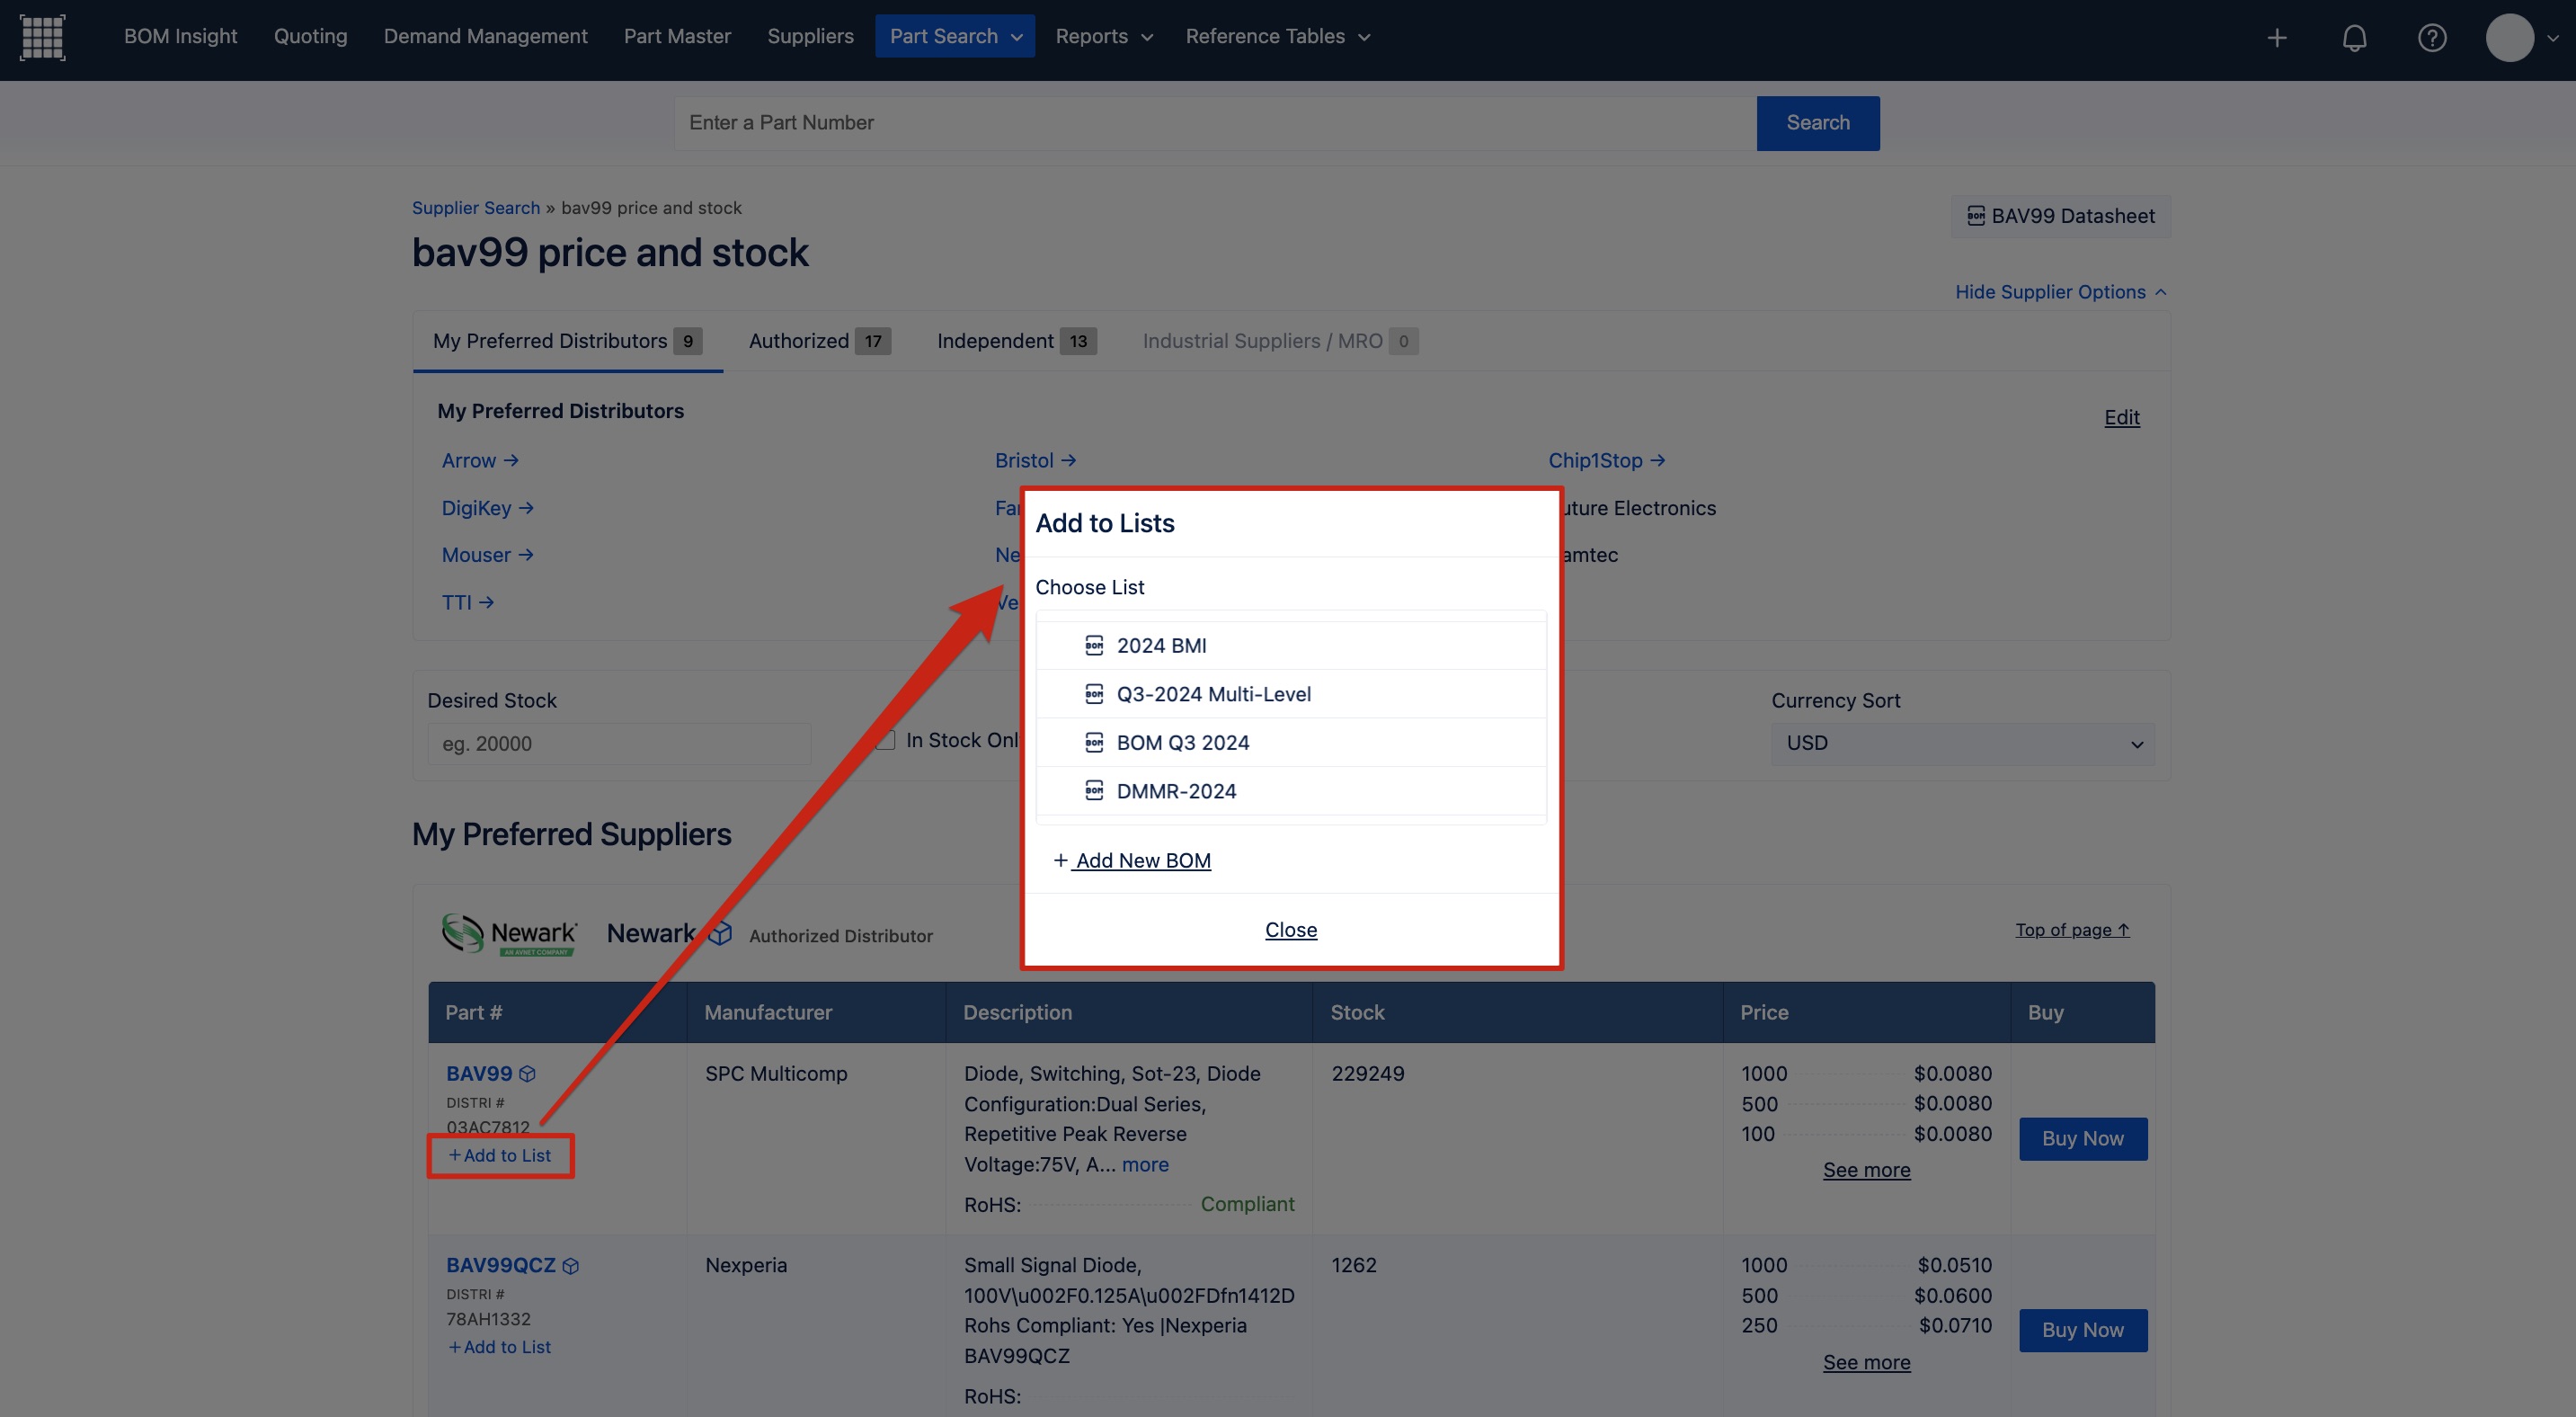Image resolution: width=2576 pixels, height=1417 pixels.
Task: Open the notifications bell icon
Action: [x=2354, y=38]
